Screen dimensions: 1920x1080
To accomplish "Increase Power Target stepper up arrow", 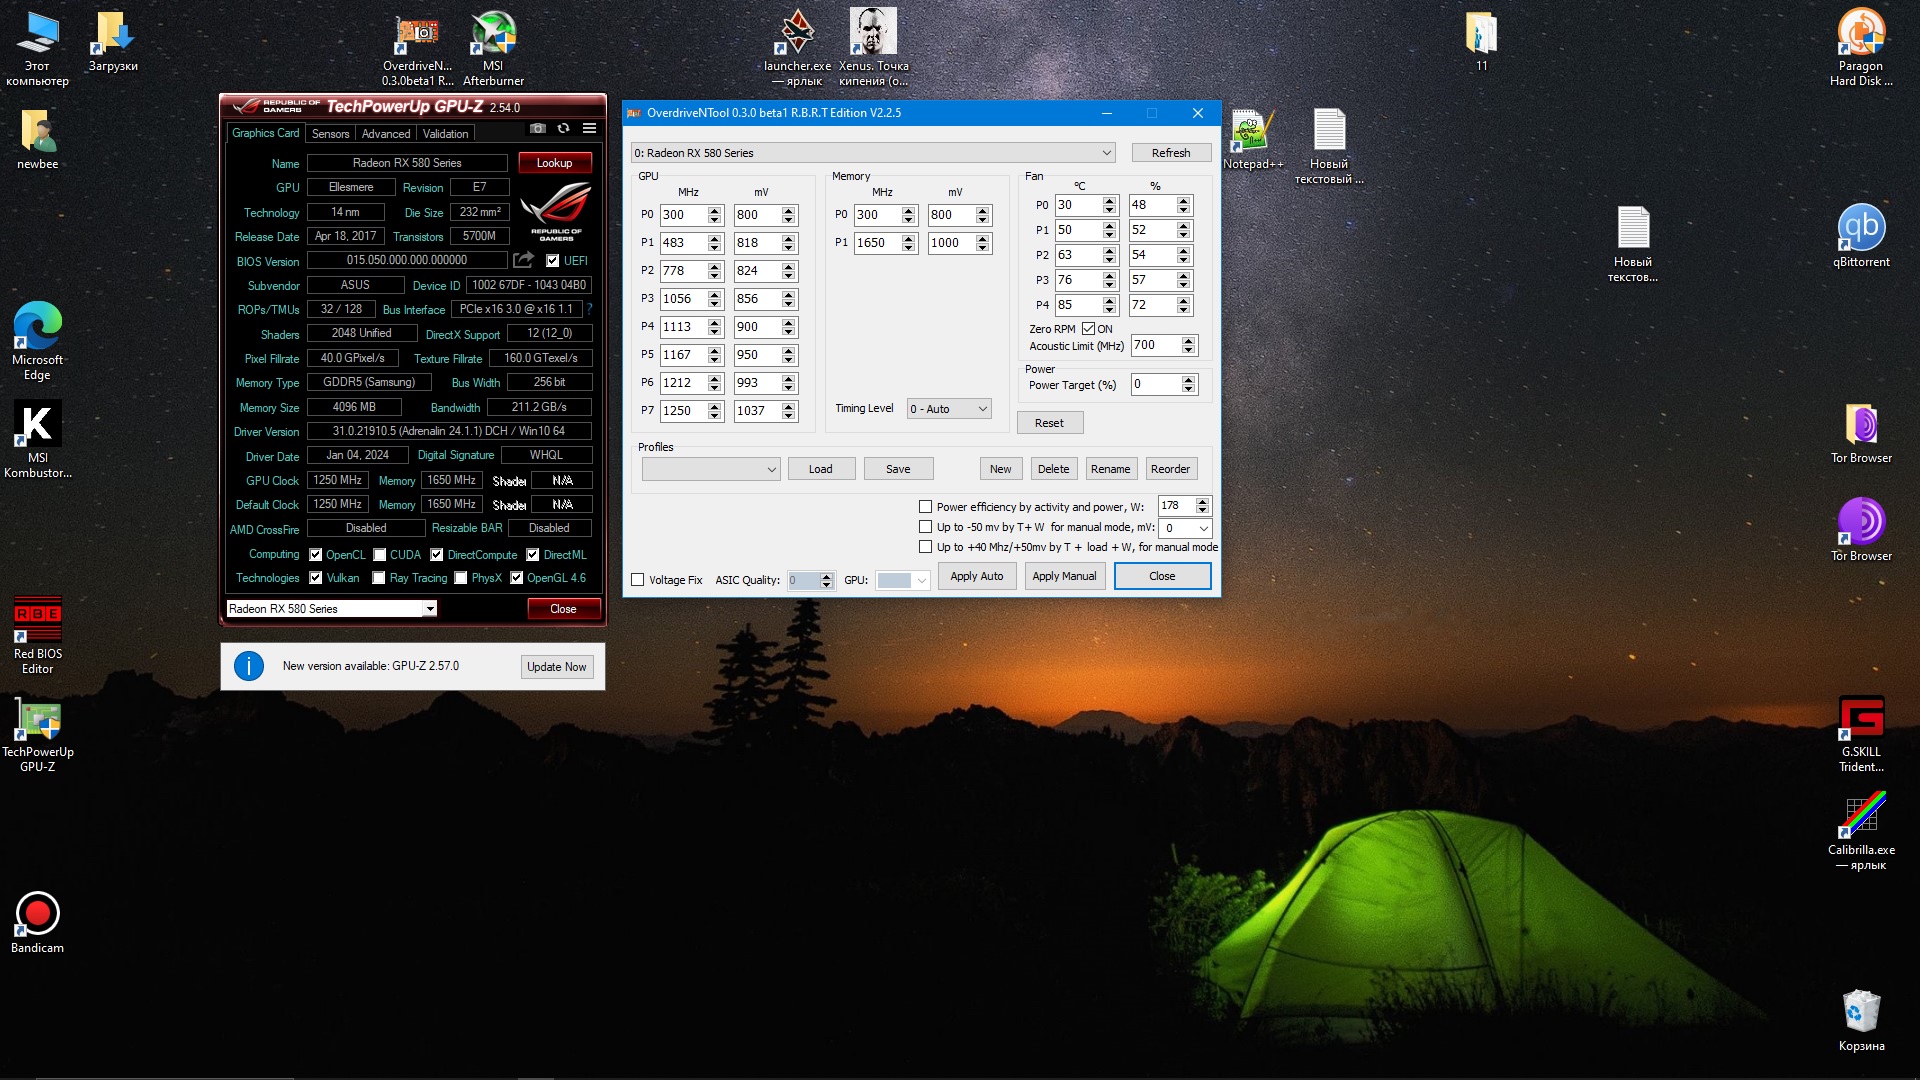I will [x=1188, y=380].
